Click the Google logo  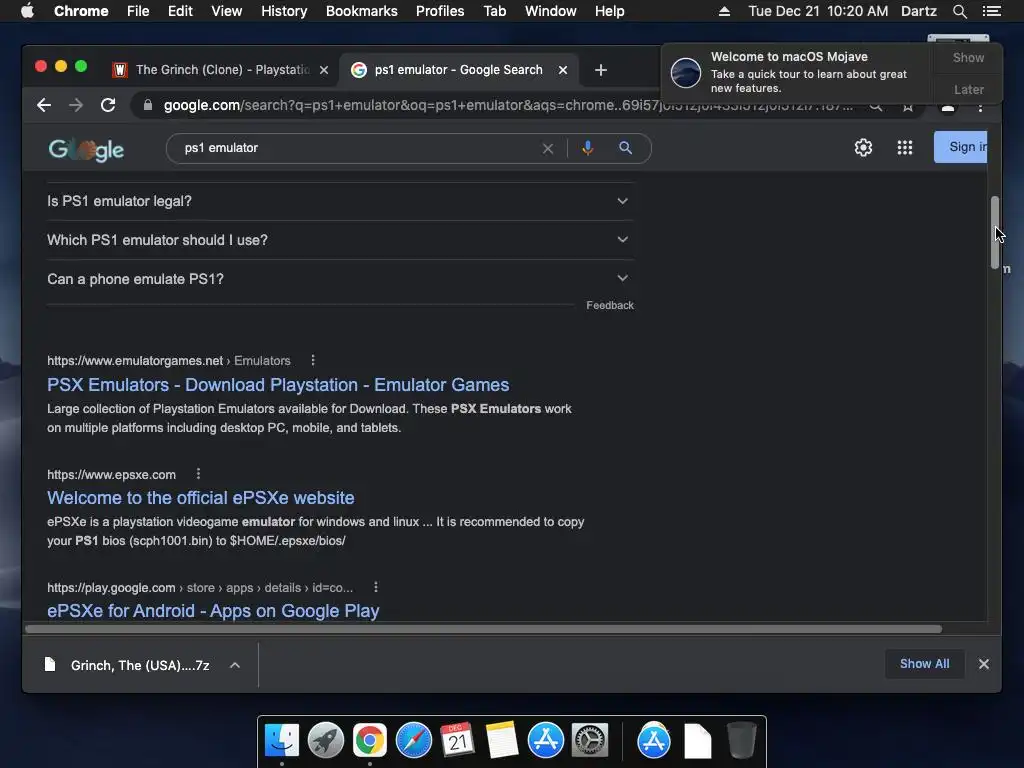[x=86, y=150]
